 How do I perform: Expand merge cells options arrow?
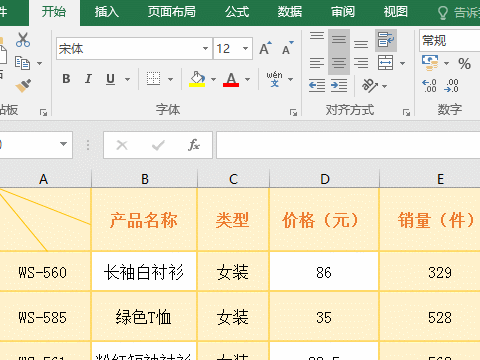402,63
